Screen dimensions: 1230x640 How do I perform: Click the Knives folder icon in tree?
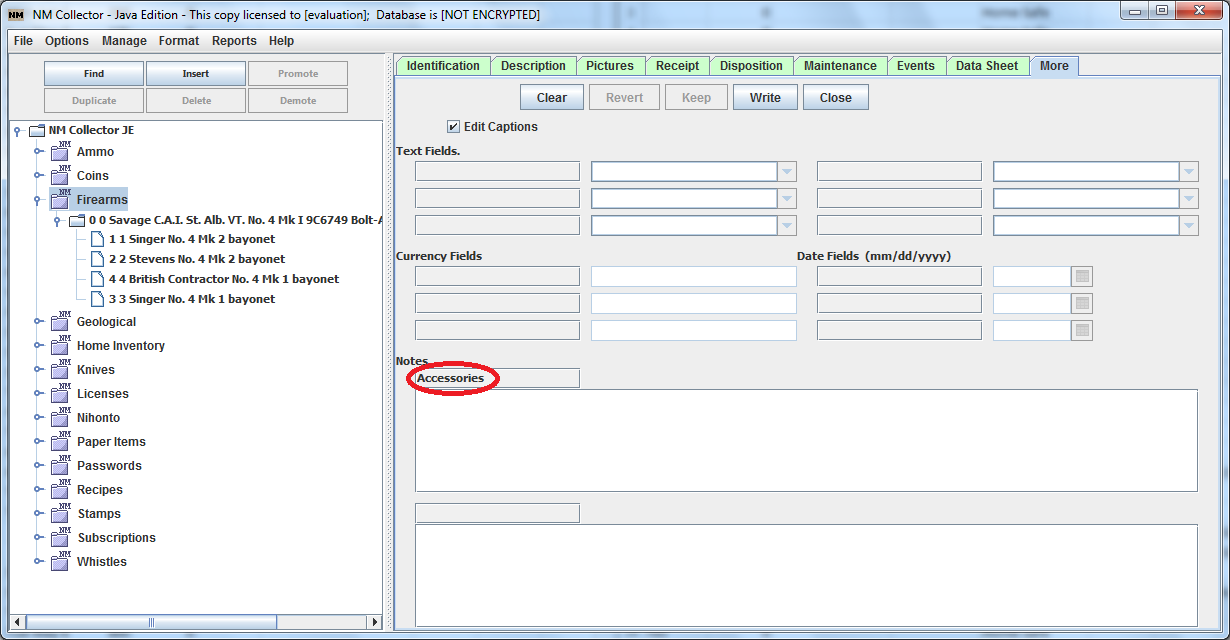[x=59, y=369]
